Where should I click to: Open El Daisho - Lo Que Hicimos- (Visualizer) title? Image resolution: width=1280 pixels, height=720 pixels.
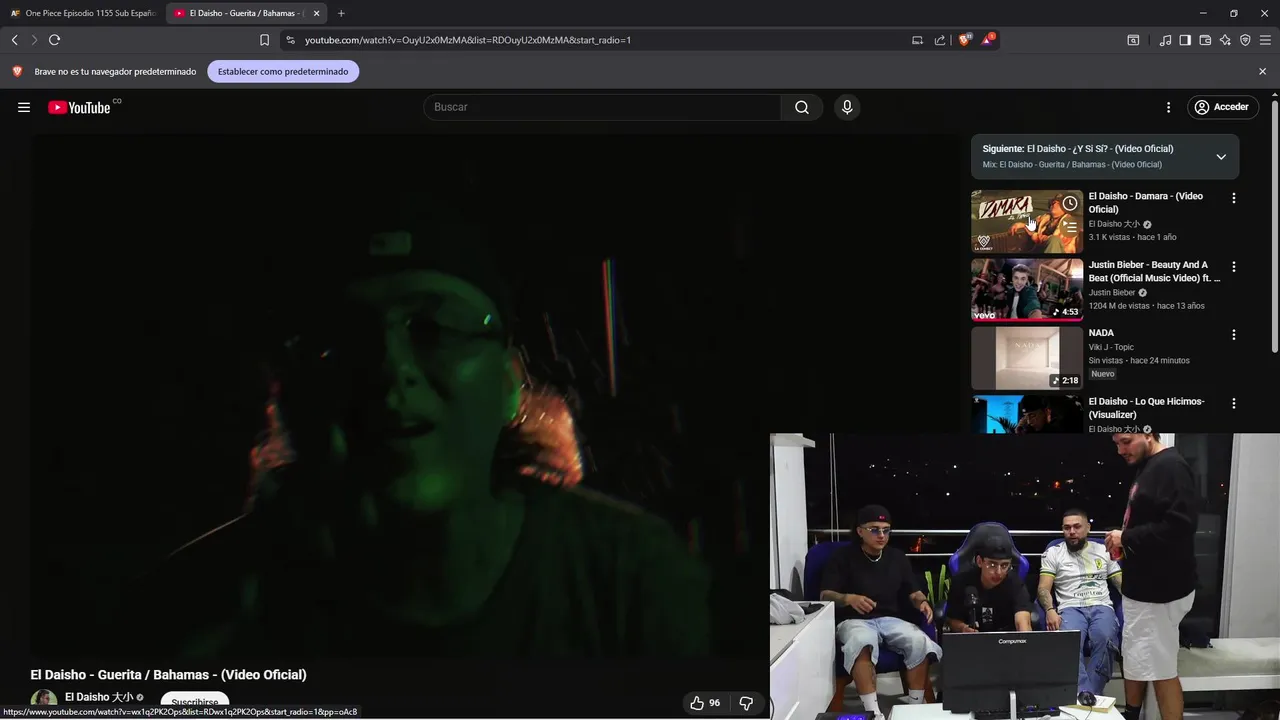click(x=1146, y=408)
